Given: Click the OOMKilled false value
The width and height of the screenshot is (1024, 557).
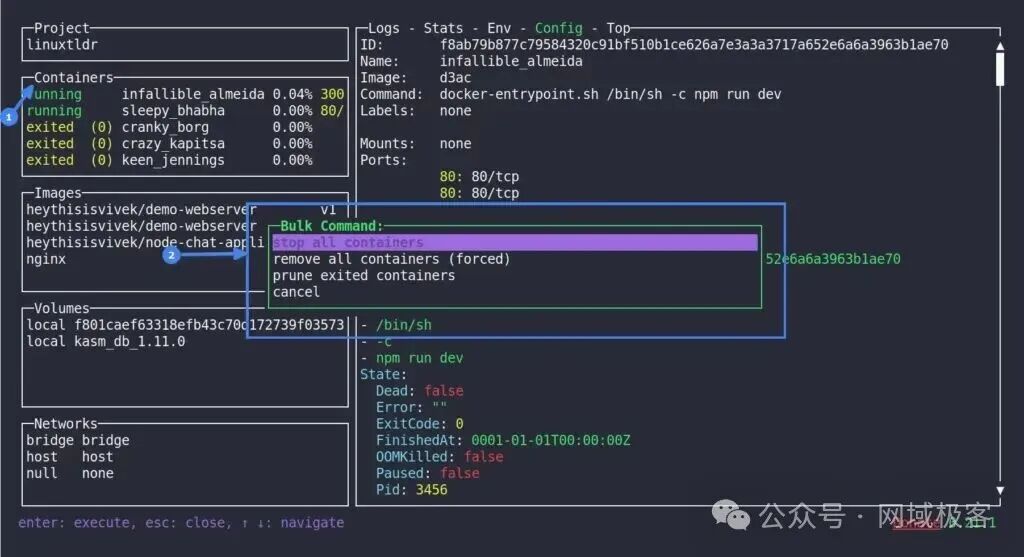Looking at the screenshot, I should [x=483, y=456].
